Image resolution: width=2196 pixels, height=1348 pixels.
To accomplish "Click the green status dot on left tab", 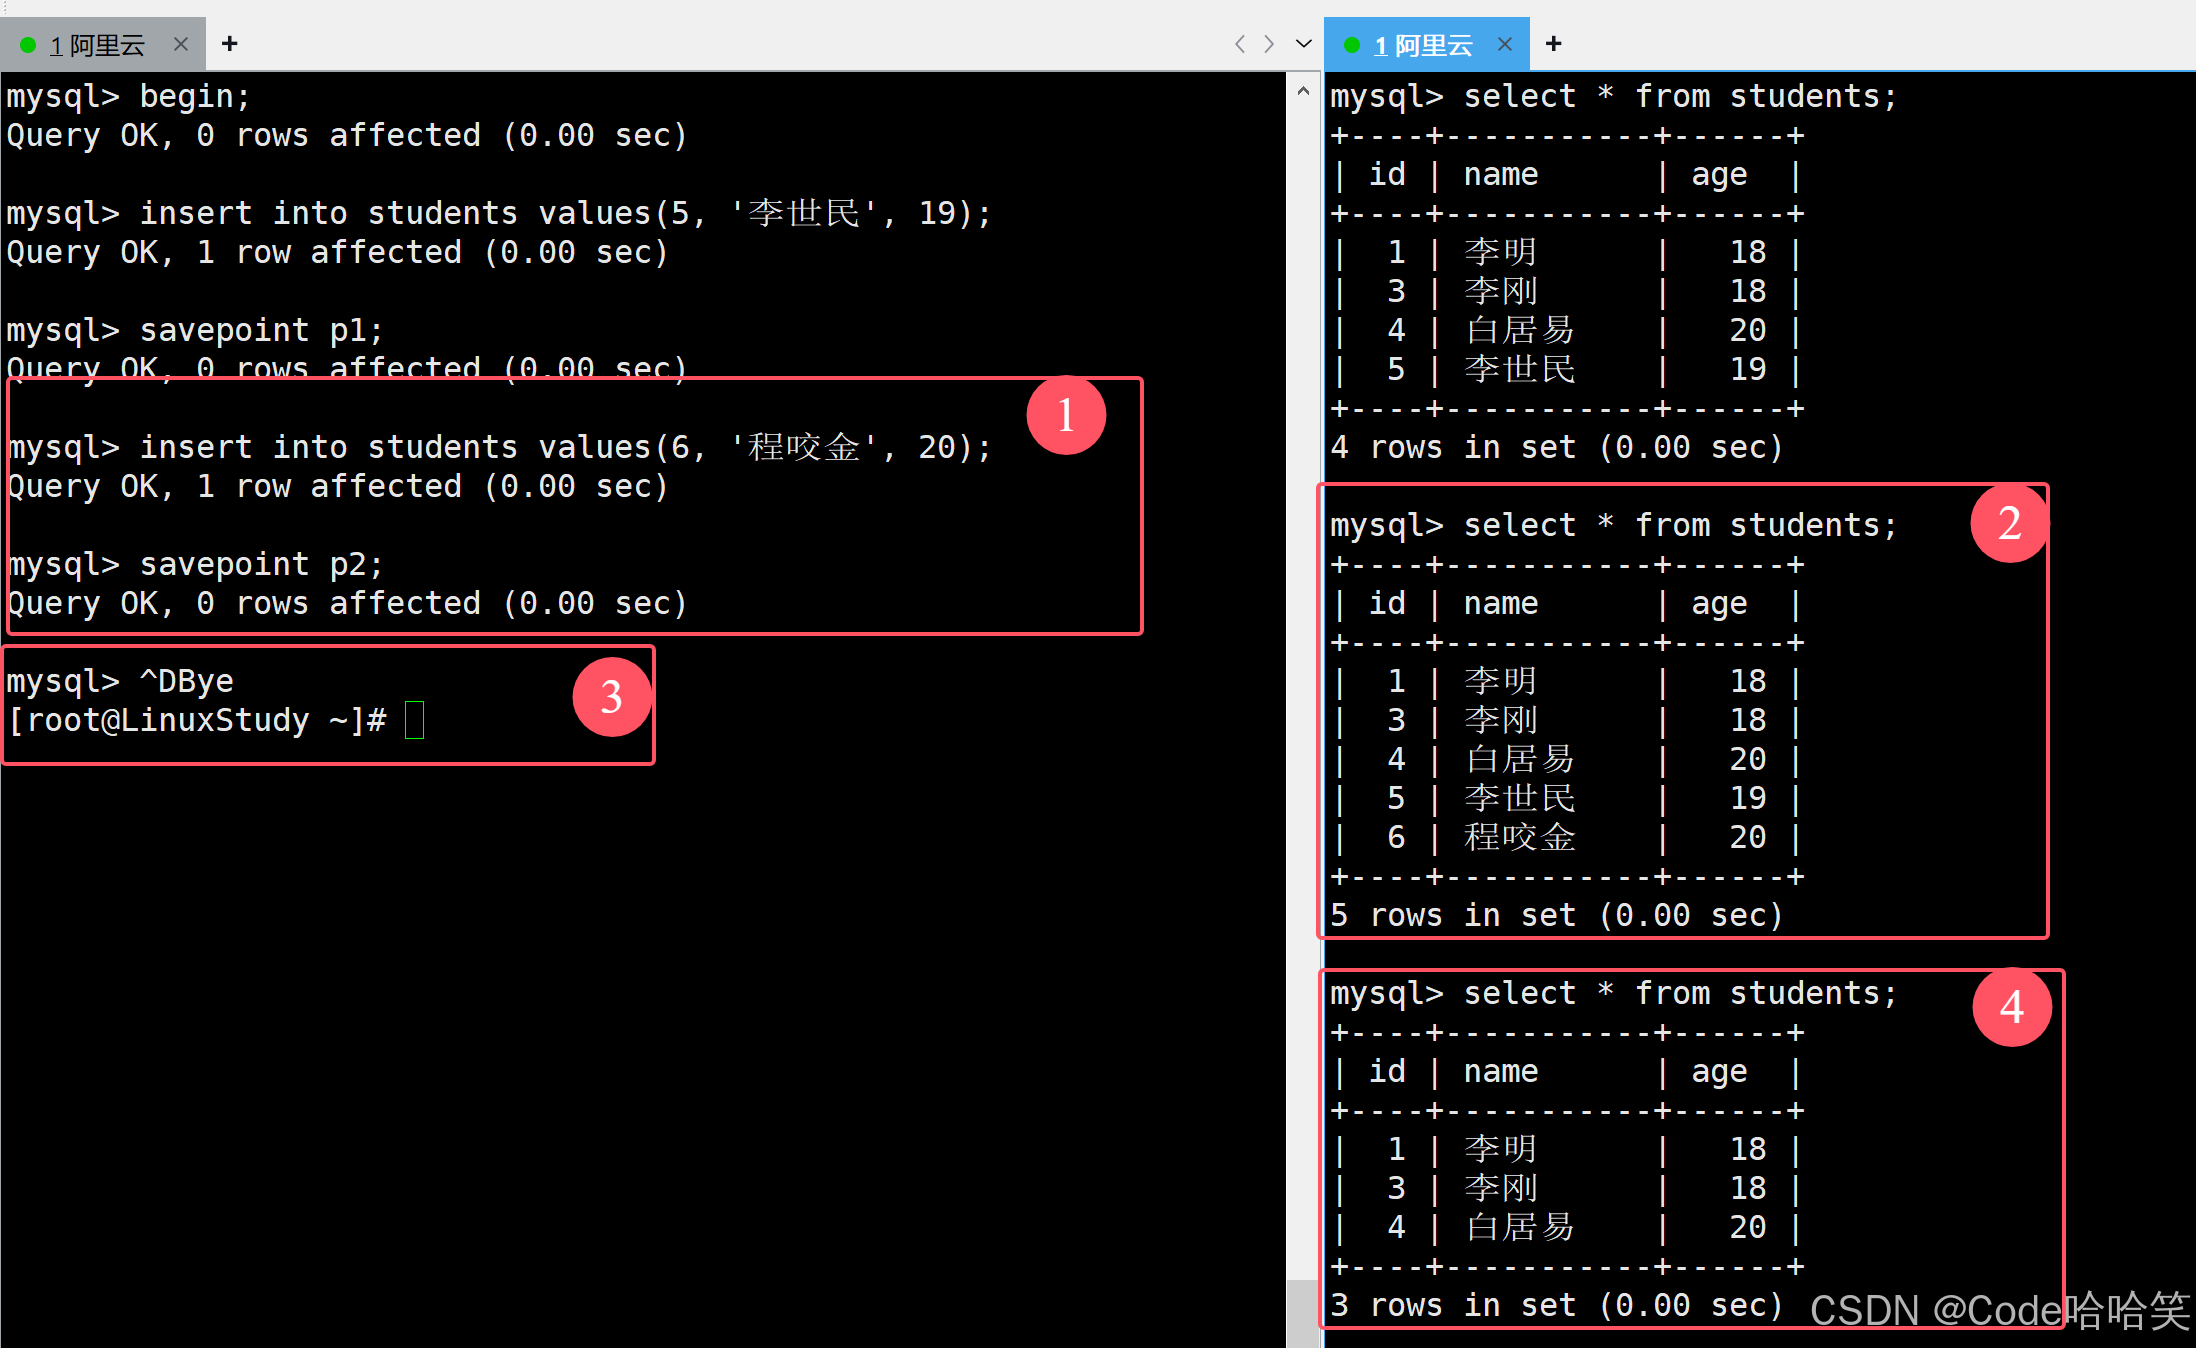I will (x=28, y=45).
